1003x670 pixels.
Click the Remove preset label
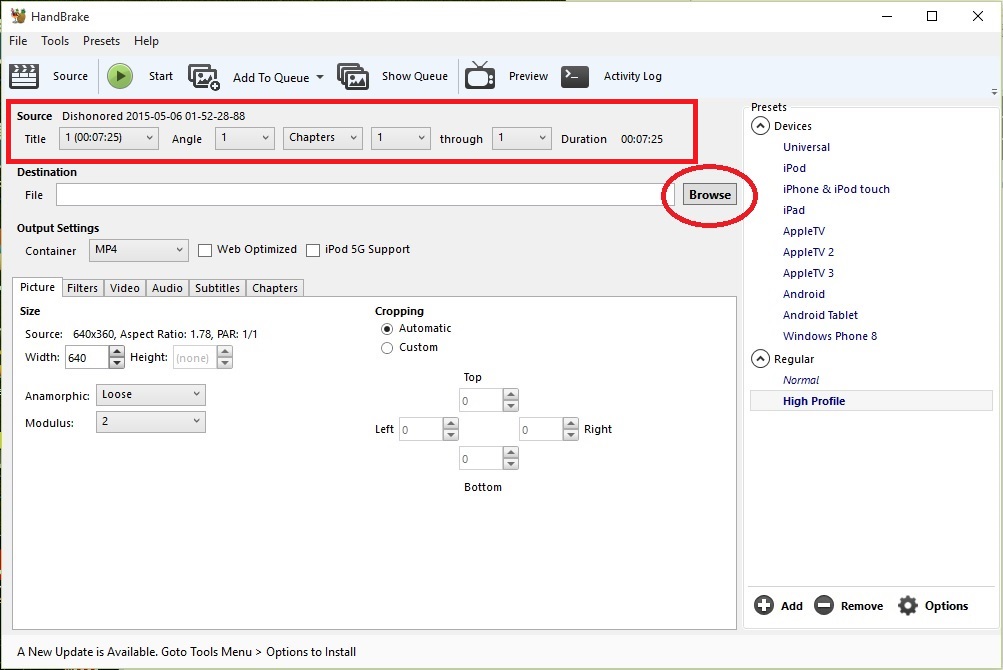click(862, 606)
